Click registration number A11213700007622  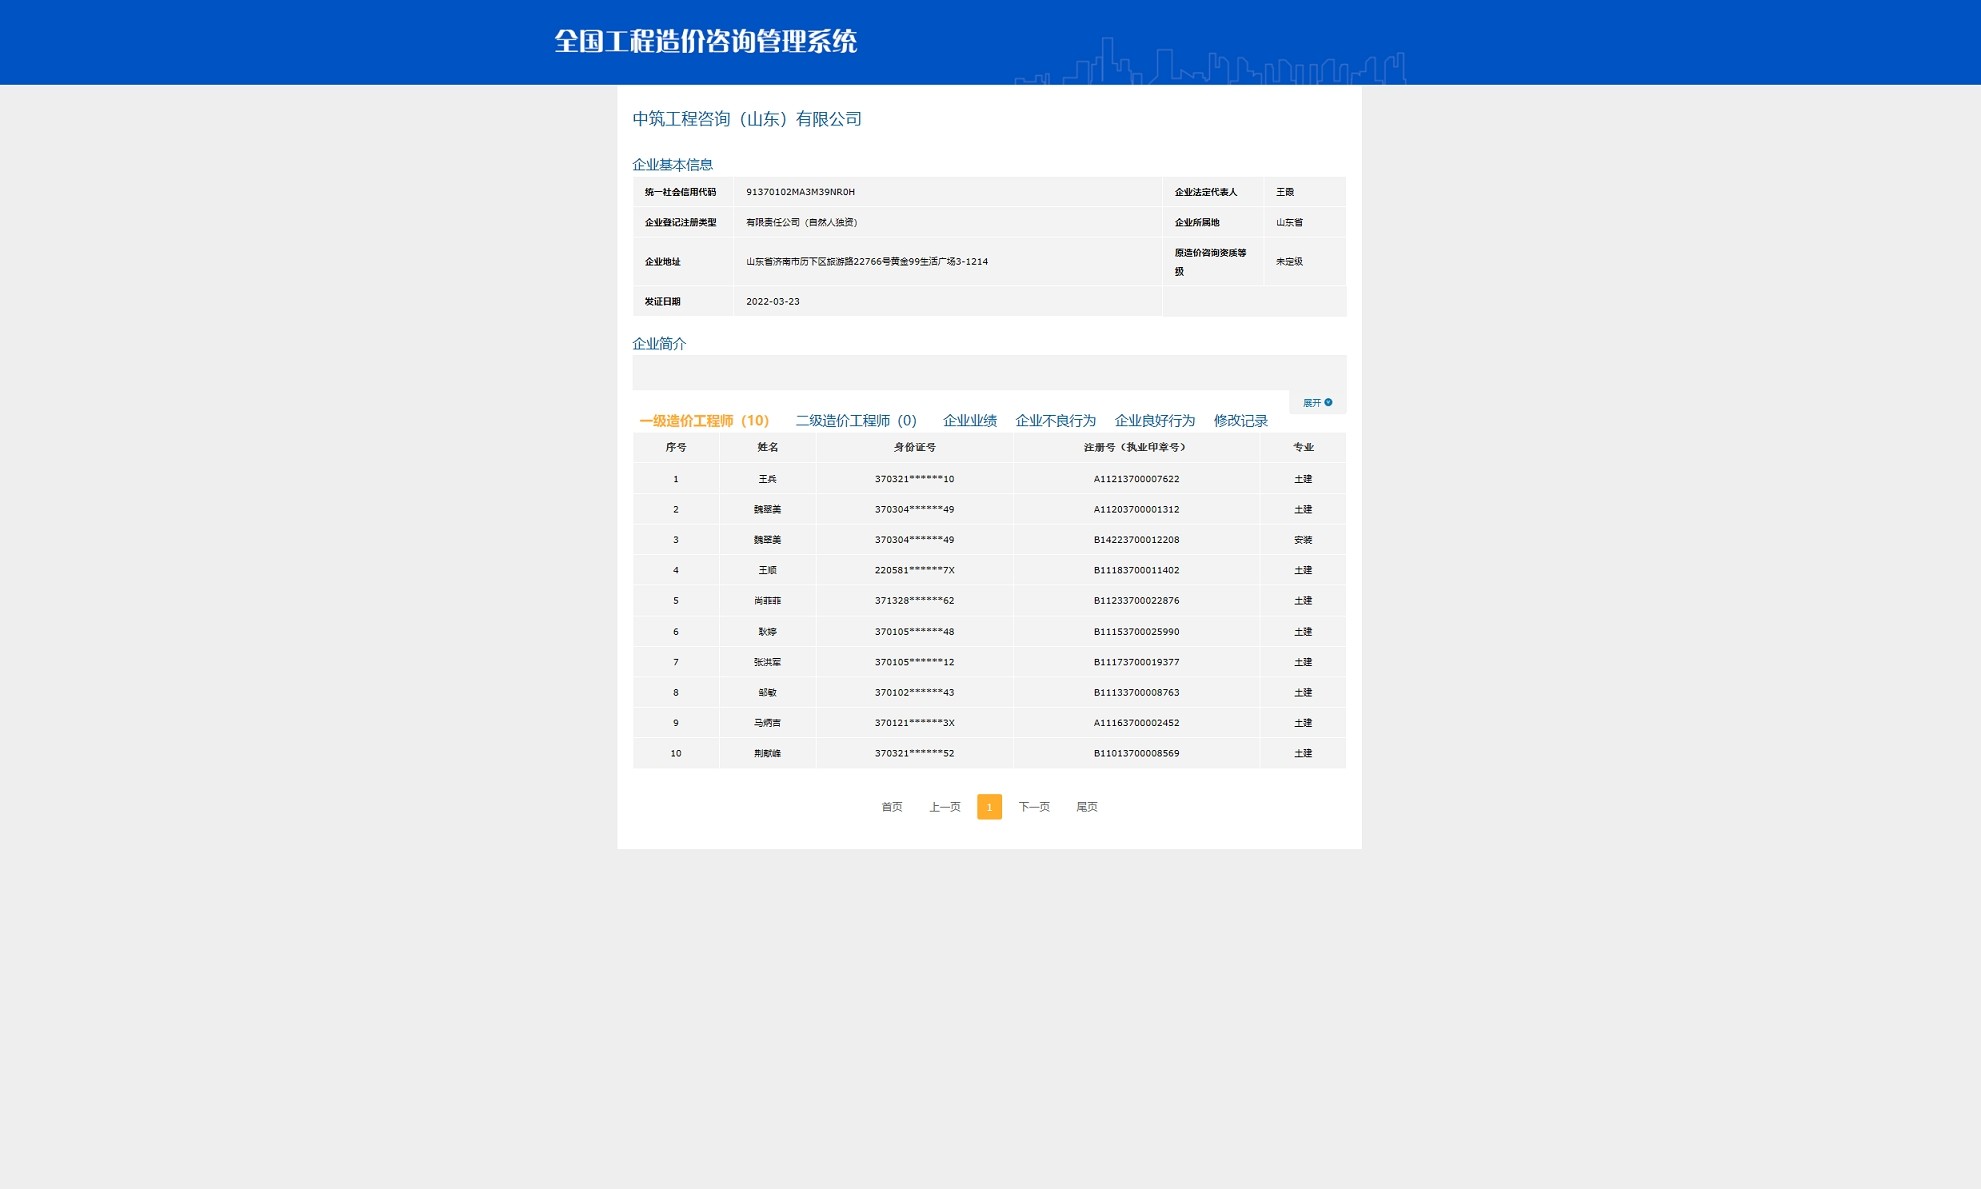[x=1137, y=478]
